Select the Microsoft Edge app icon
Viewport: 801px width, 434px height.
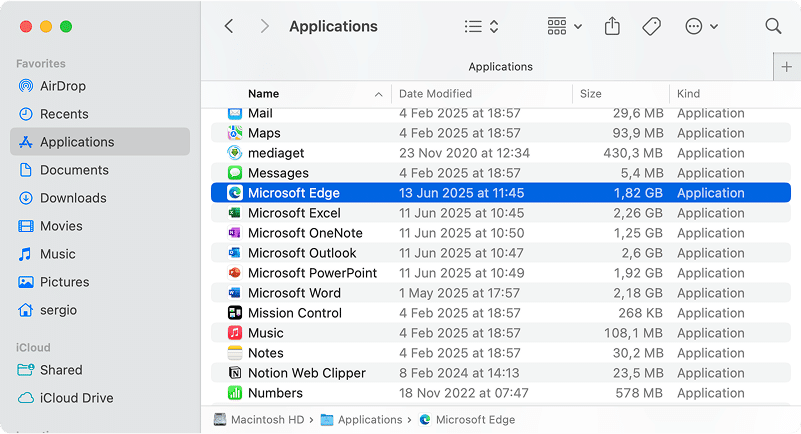click(x=234, y=192)
